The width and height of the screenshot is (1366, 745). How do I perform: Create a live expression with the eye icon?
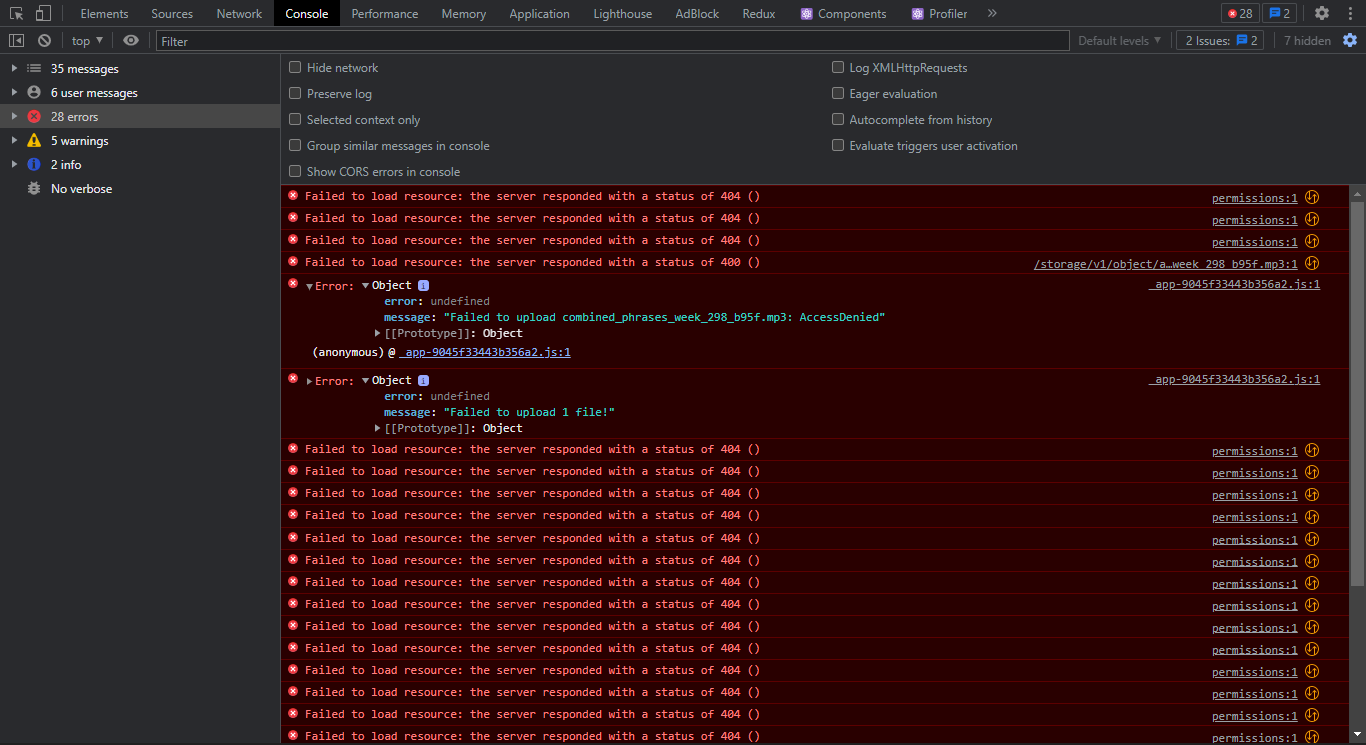pos(131,40)
